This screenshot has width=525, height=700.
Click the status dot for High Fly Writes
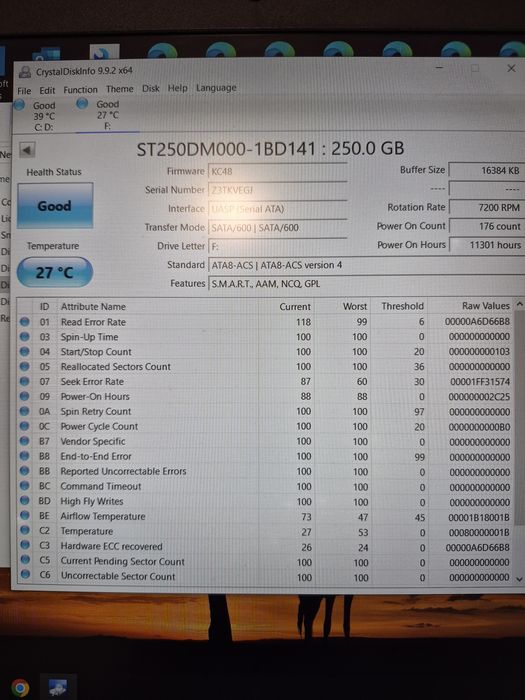(x=25, y=501)
